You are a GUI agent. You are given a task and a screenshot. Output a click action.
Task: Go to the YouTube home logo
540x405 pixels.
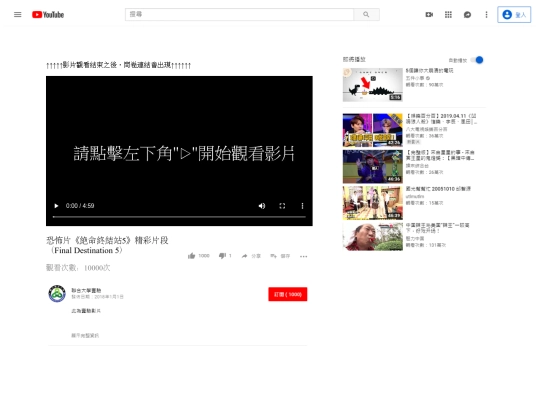48,14
